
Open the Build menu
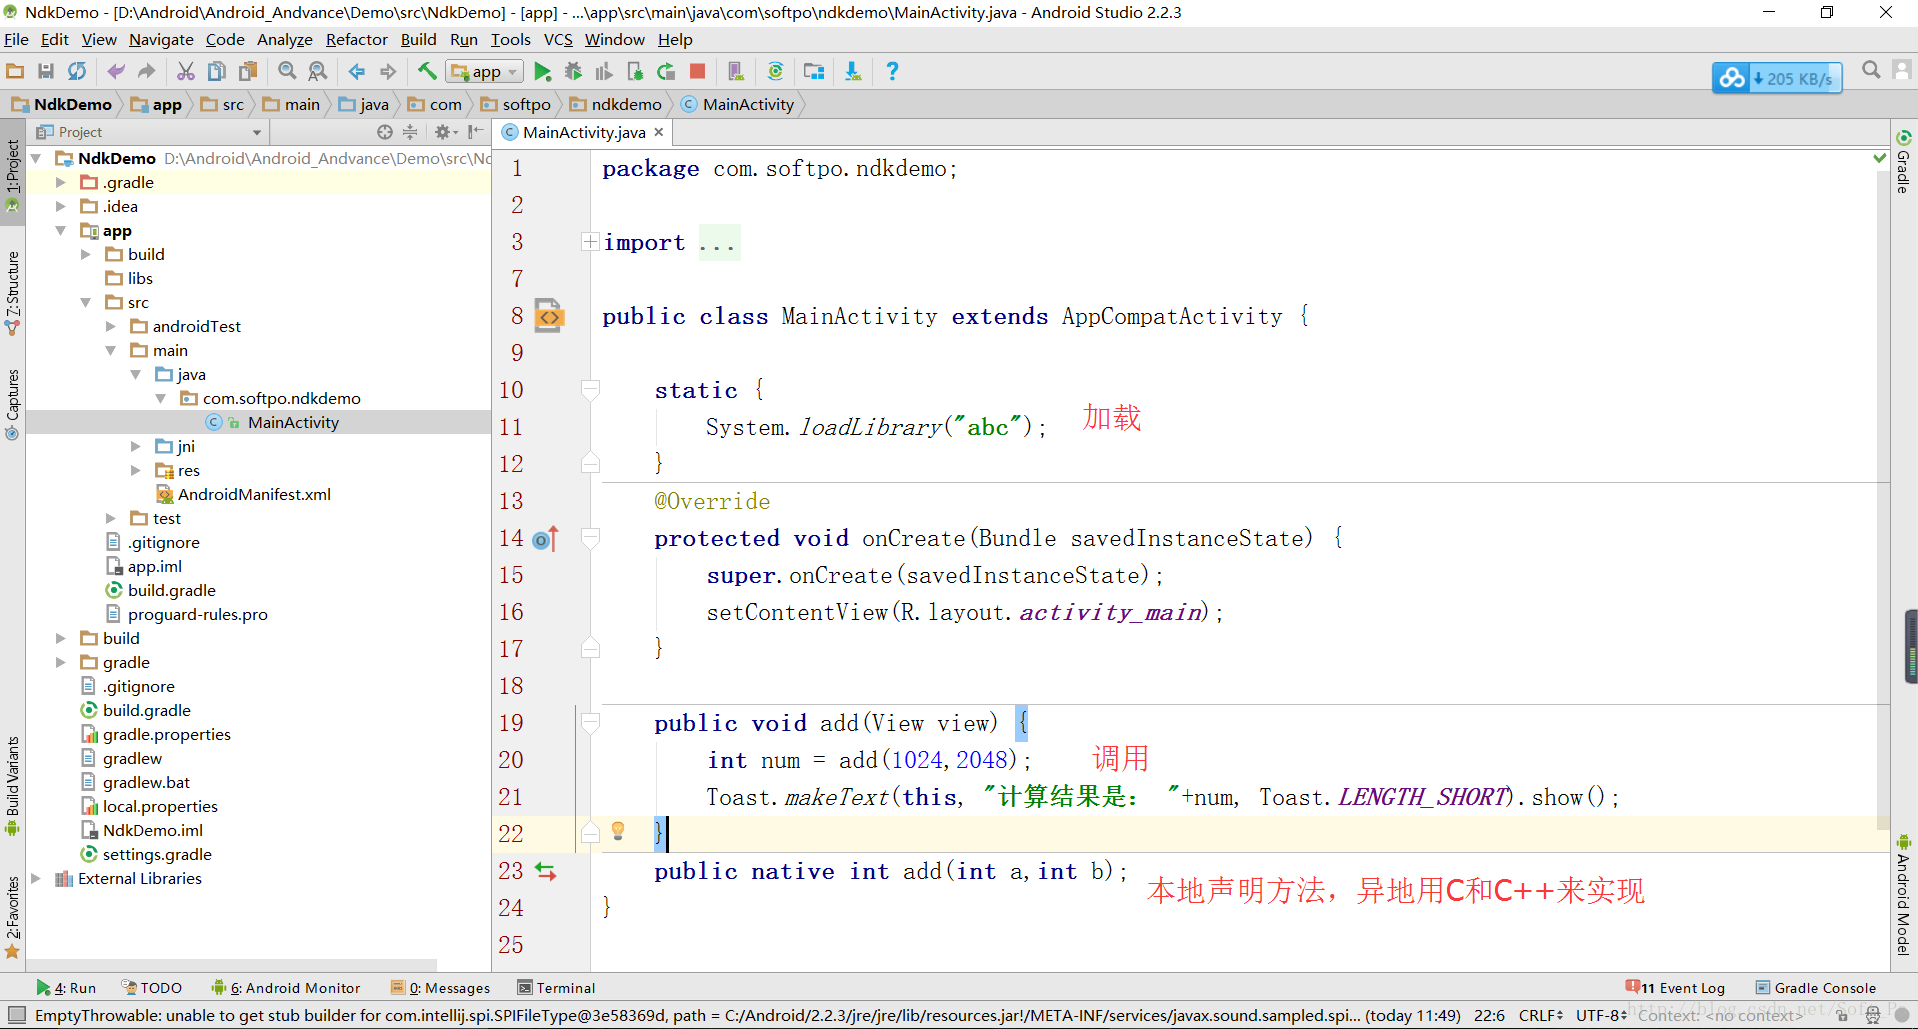(x=418, y=40)
